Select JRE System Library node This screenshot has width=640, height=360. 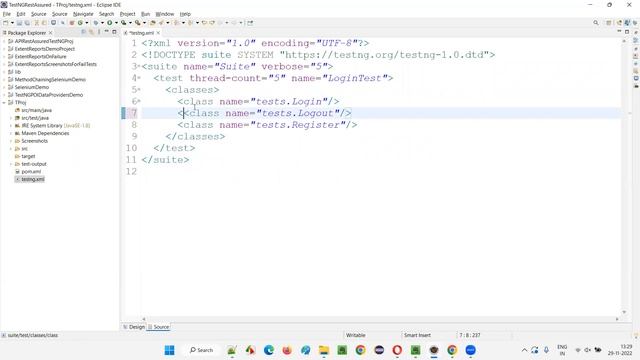click(56, 126)
